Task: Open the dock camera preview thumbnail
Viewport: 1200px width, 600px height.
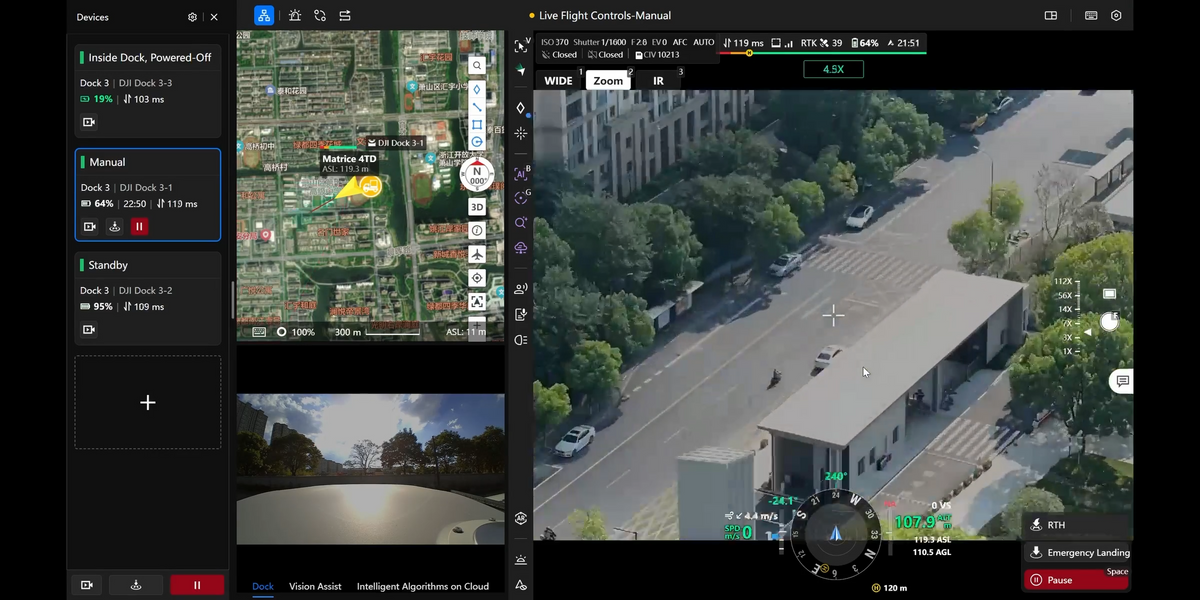Action: pos(370,469)
